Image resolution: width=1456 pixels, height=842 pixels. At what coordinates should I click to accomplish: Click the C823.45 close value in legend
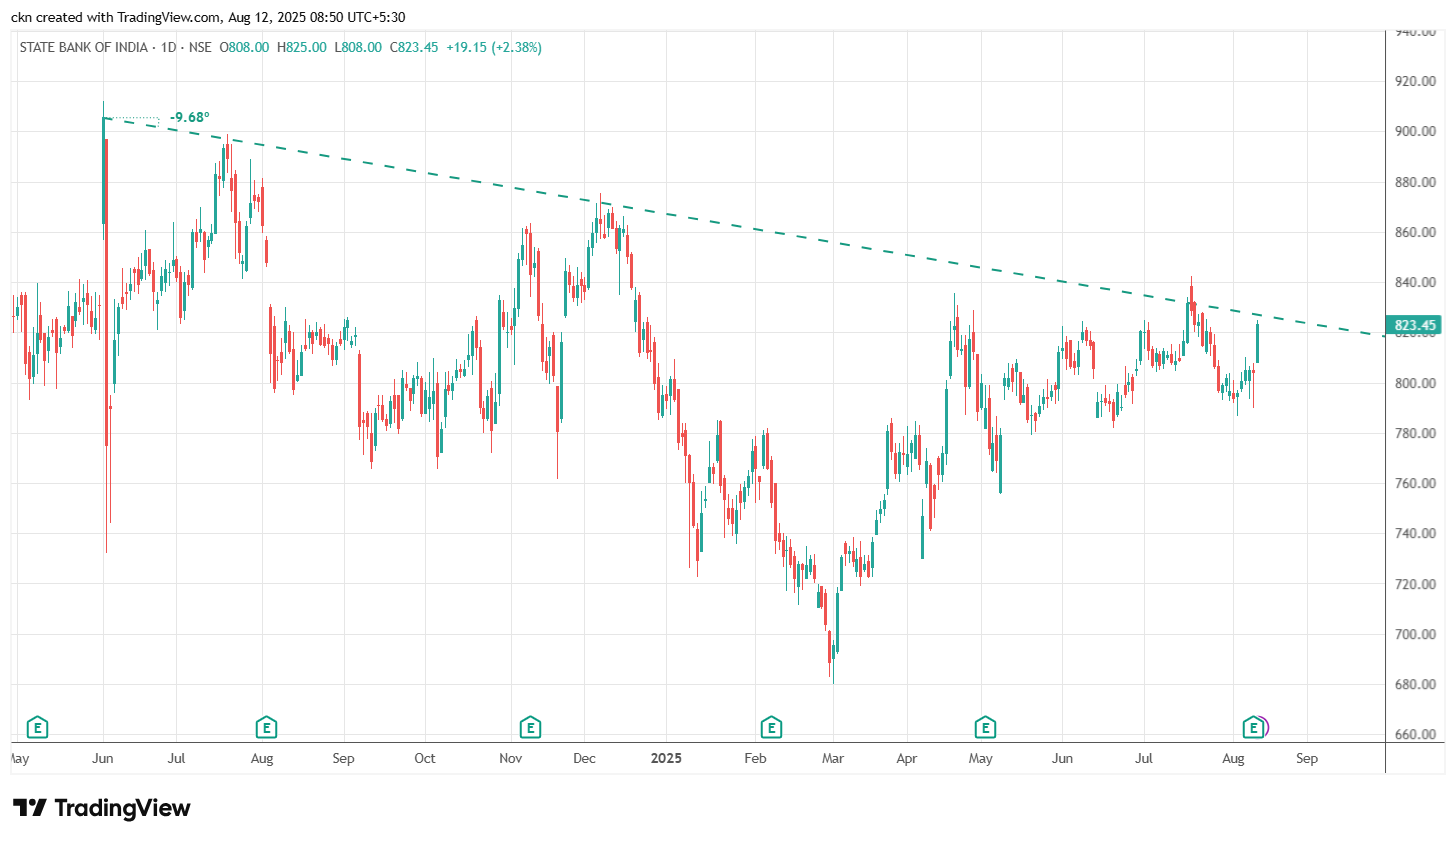(414, 47)
